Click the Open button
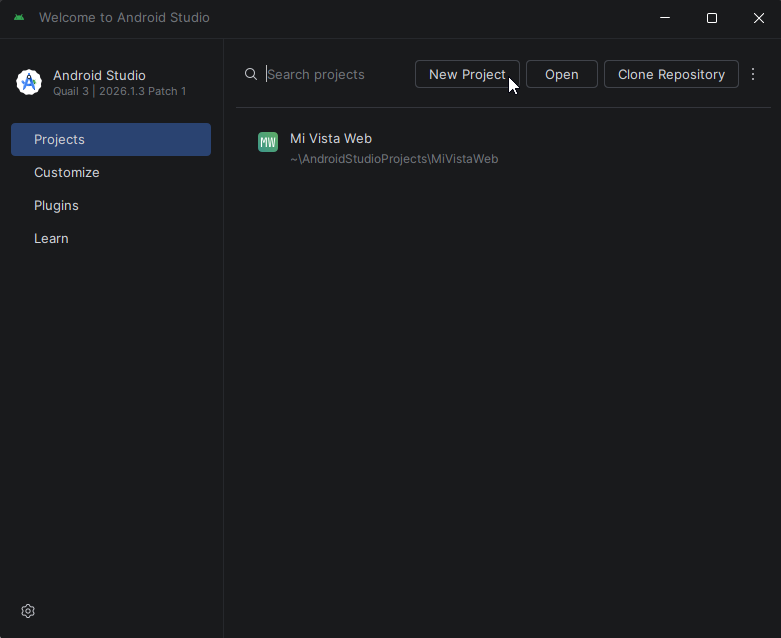781x638 pixels. click(x=562, y=74)
